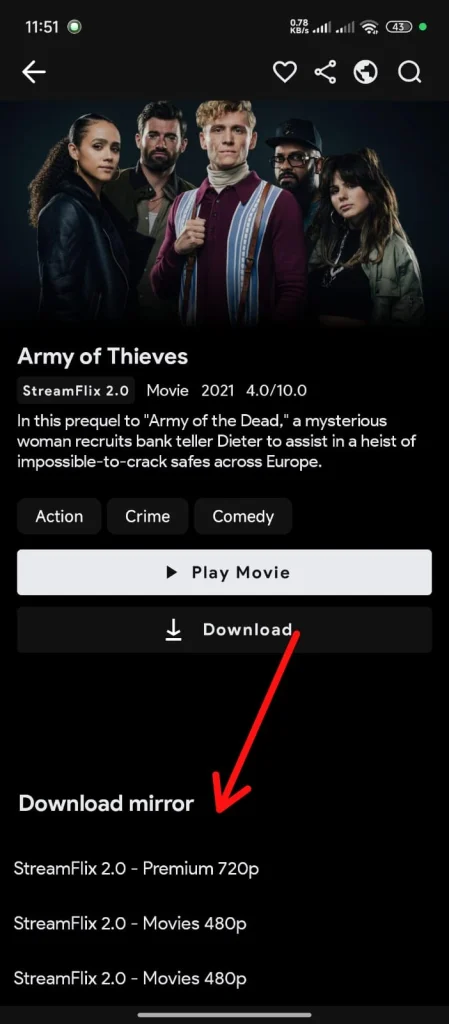Image resolution: width=449 pixels, height=1024 pixels.
Task: Tap the download arrow icon
Action: point(173,630)
